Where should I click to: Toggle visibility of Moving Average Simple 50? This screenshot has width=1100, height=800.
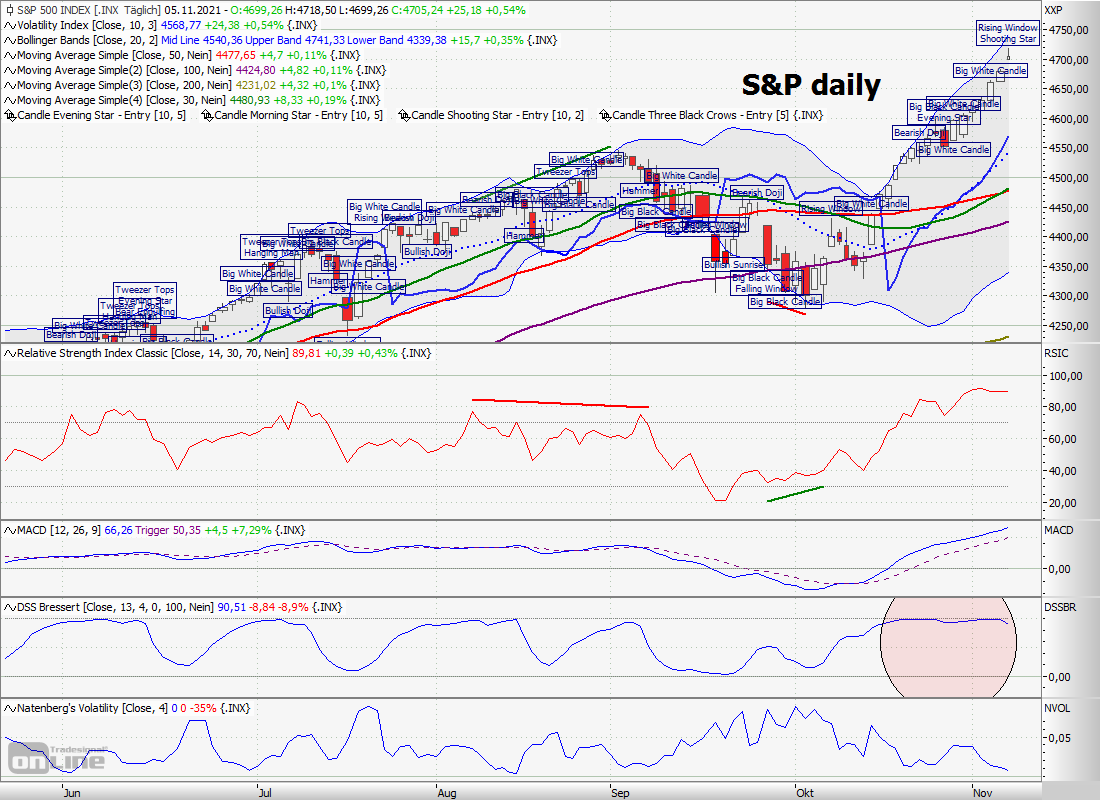(8, 55)
